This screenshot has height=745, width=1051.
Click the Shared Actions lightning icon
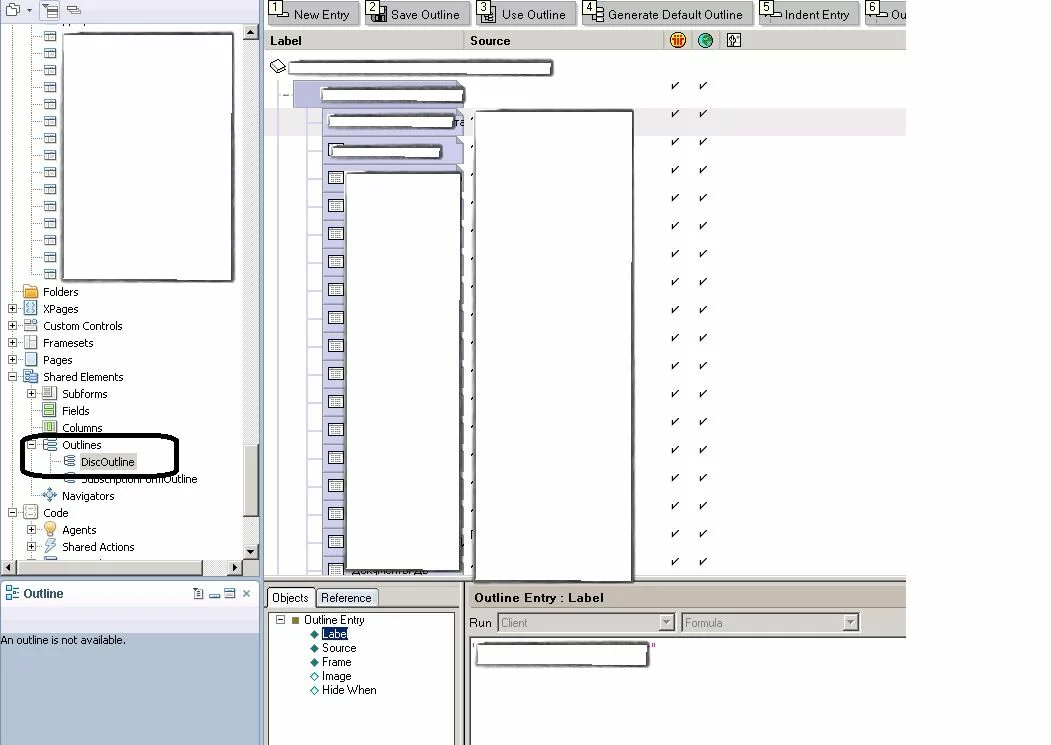pyautogui.click(x=50, y=547)
